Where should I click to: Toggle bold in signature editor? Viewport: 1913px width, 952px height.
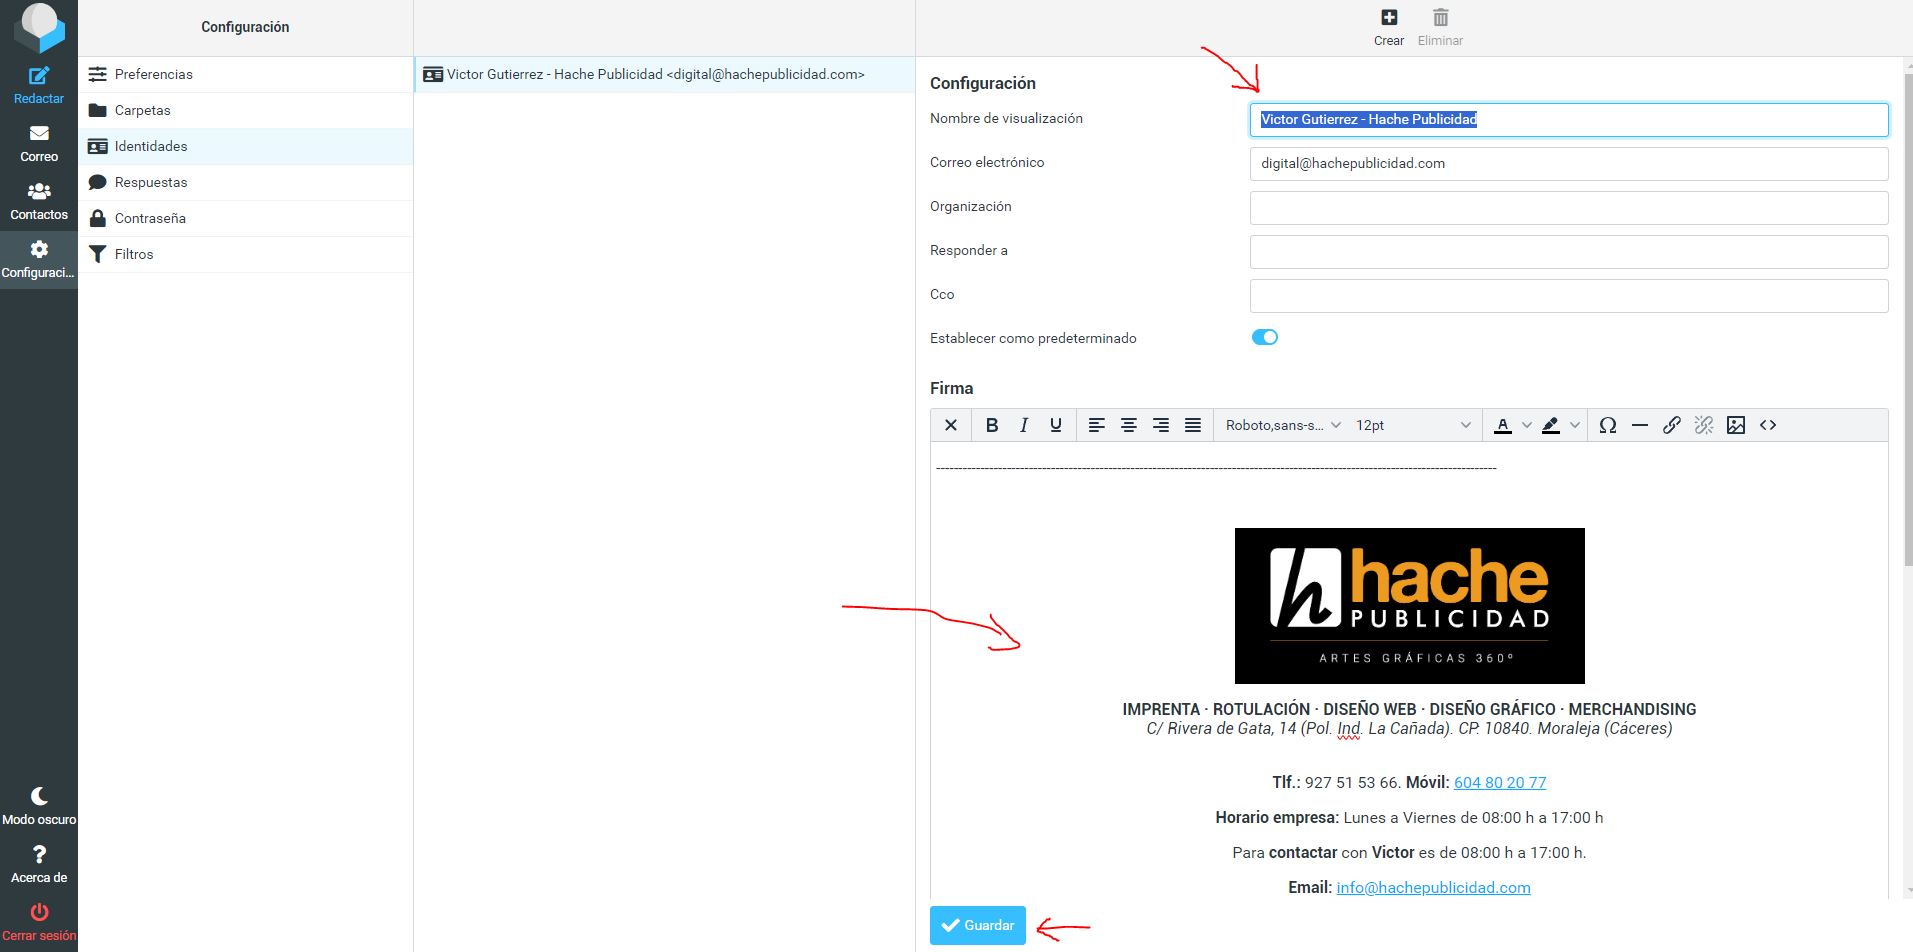pyautogui.click(x=992, y=426)
